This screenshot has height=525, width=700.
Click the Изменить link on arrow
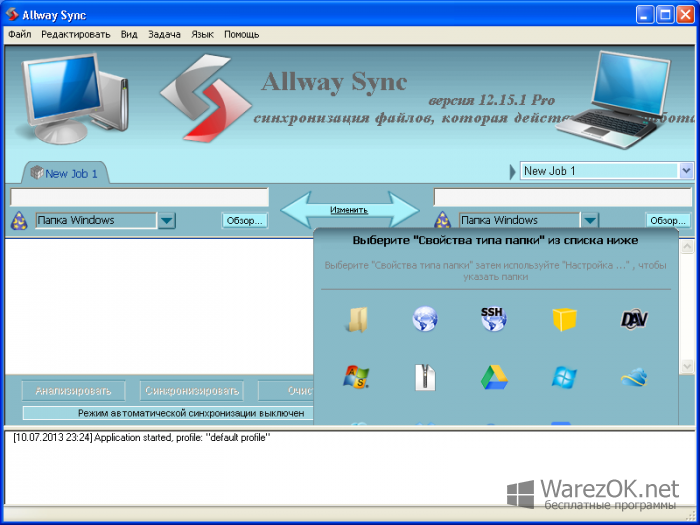349,210
